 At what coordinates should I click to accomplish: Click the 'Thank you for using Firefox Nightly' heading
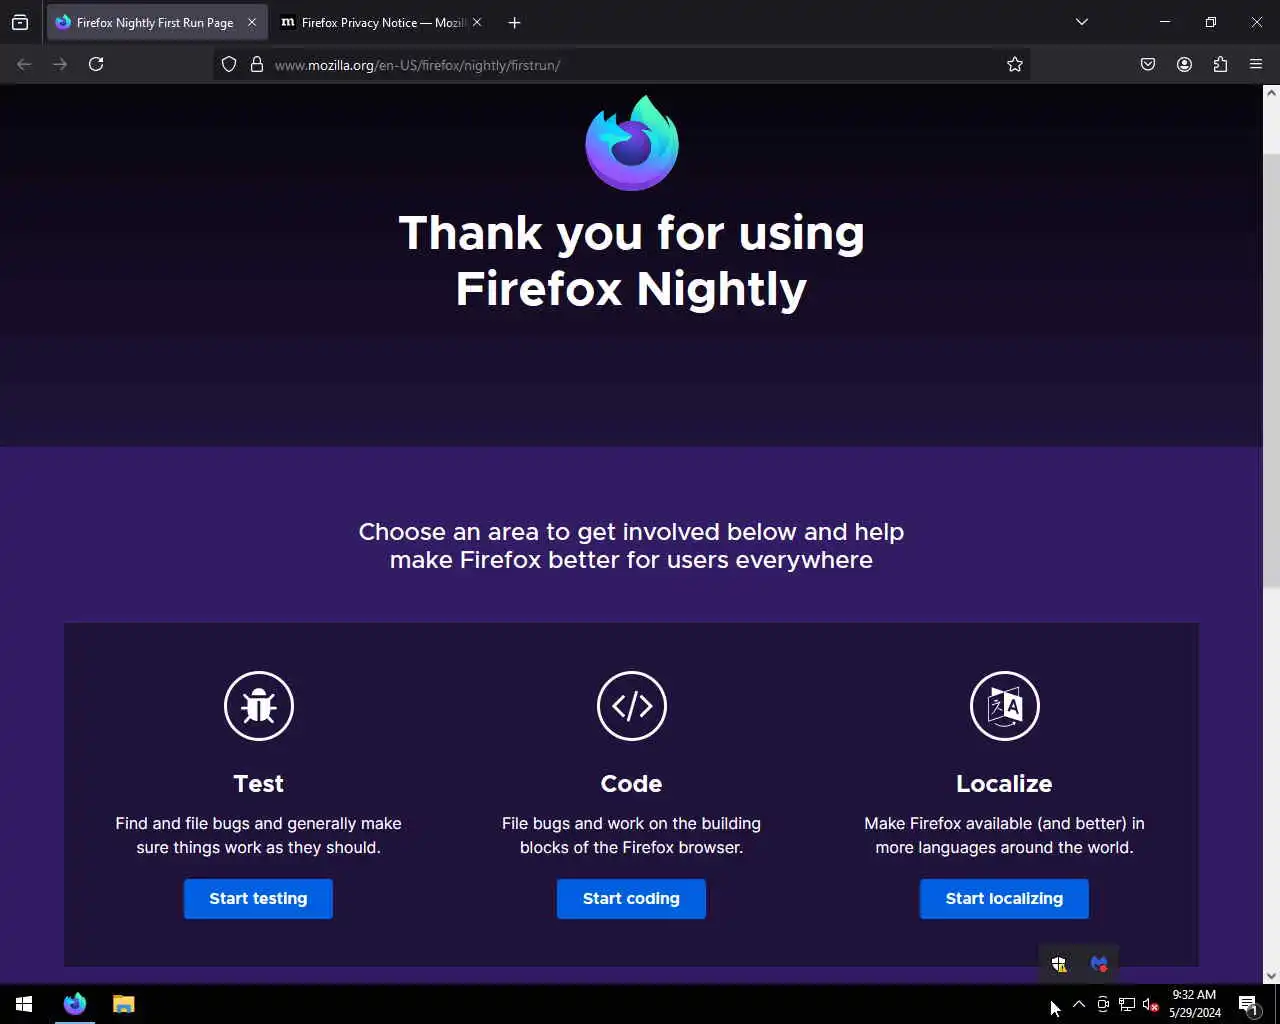631,260
